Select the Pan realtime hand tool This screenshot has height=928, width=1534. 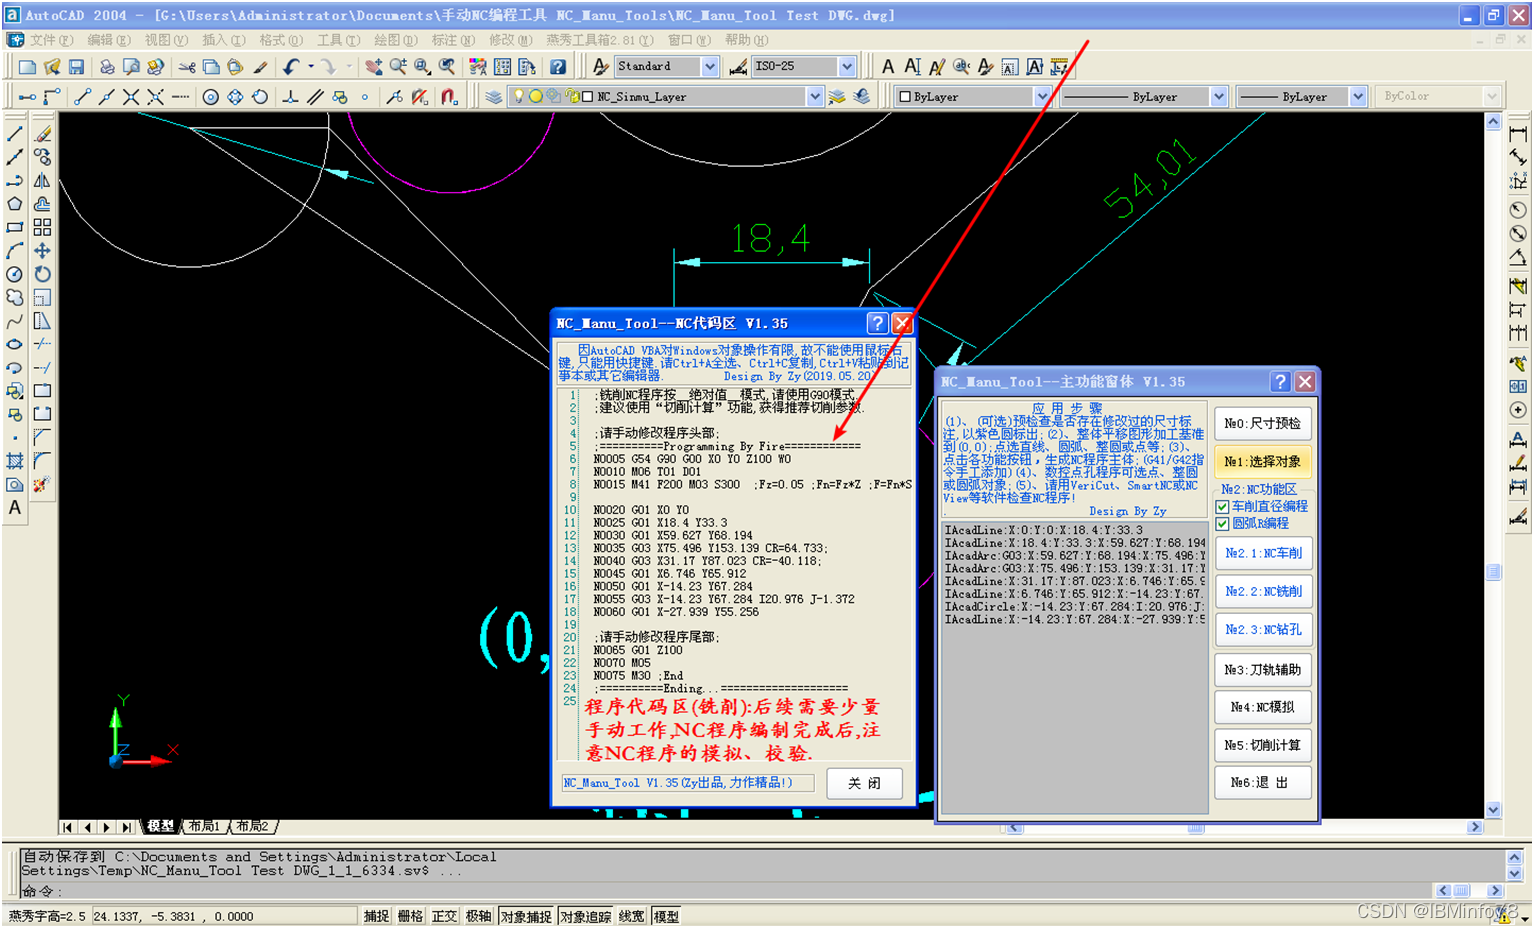tap(373, 67)
